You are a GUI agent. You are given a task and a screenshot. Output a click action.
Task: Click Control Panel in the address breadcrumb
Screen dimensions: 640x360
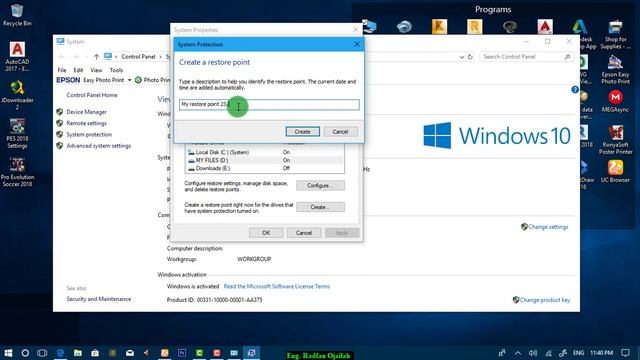tap(138, 57)
